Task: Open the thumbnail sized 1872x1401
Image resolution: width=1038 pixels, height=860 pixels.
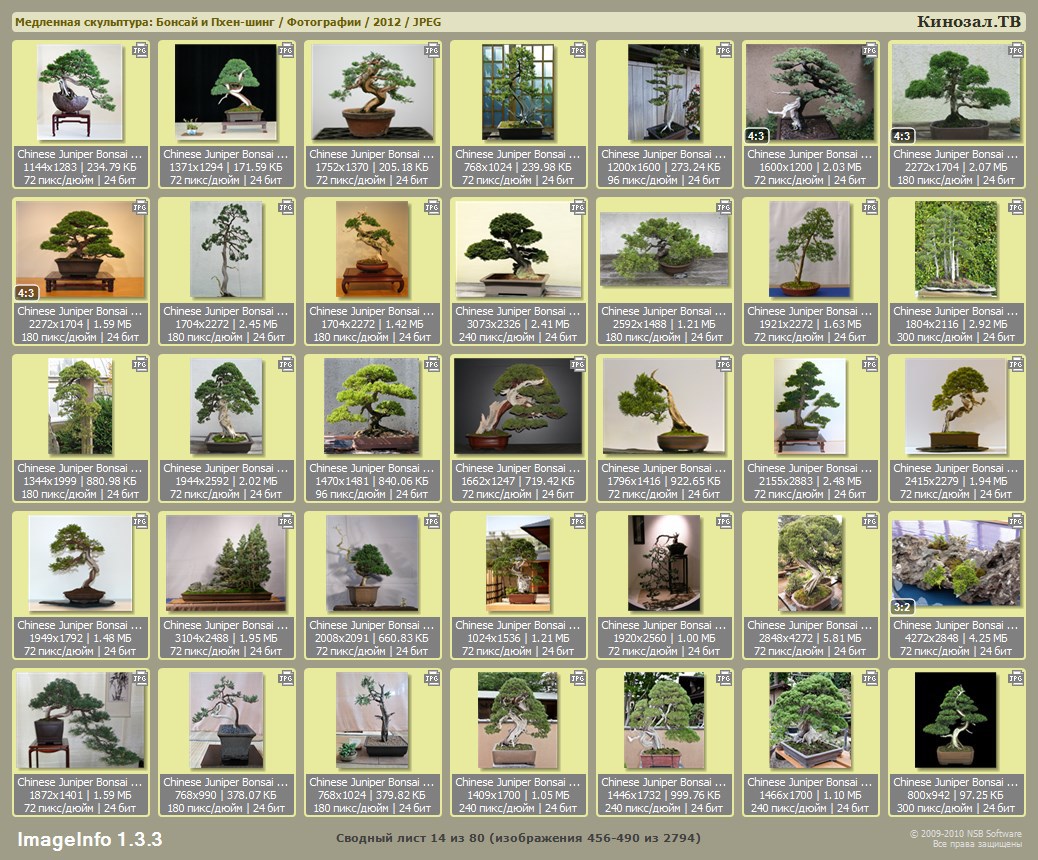Action: [80, 720]
